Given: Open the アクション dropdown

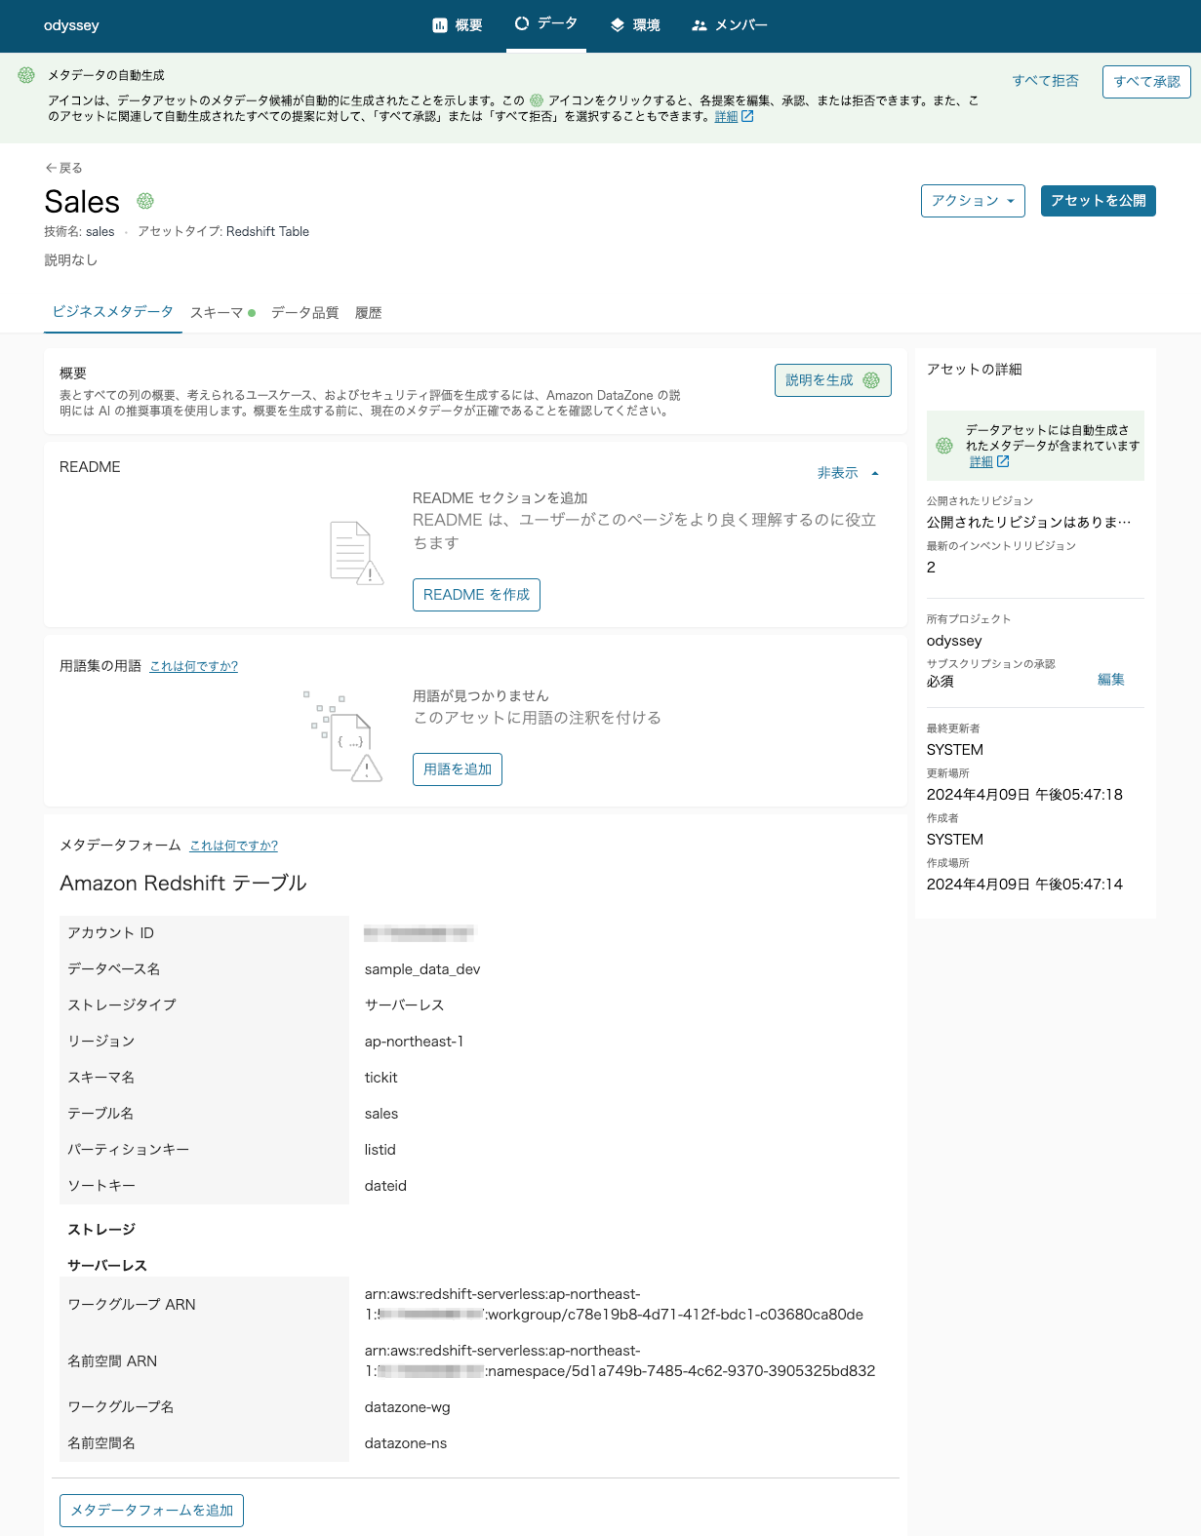Looking at the screenshot, I should [972, 200].
